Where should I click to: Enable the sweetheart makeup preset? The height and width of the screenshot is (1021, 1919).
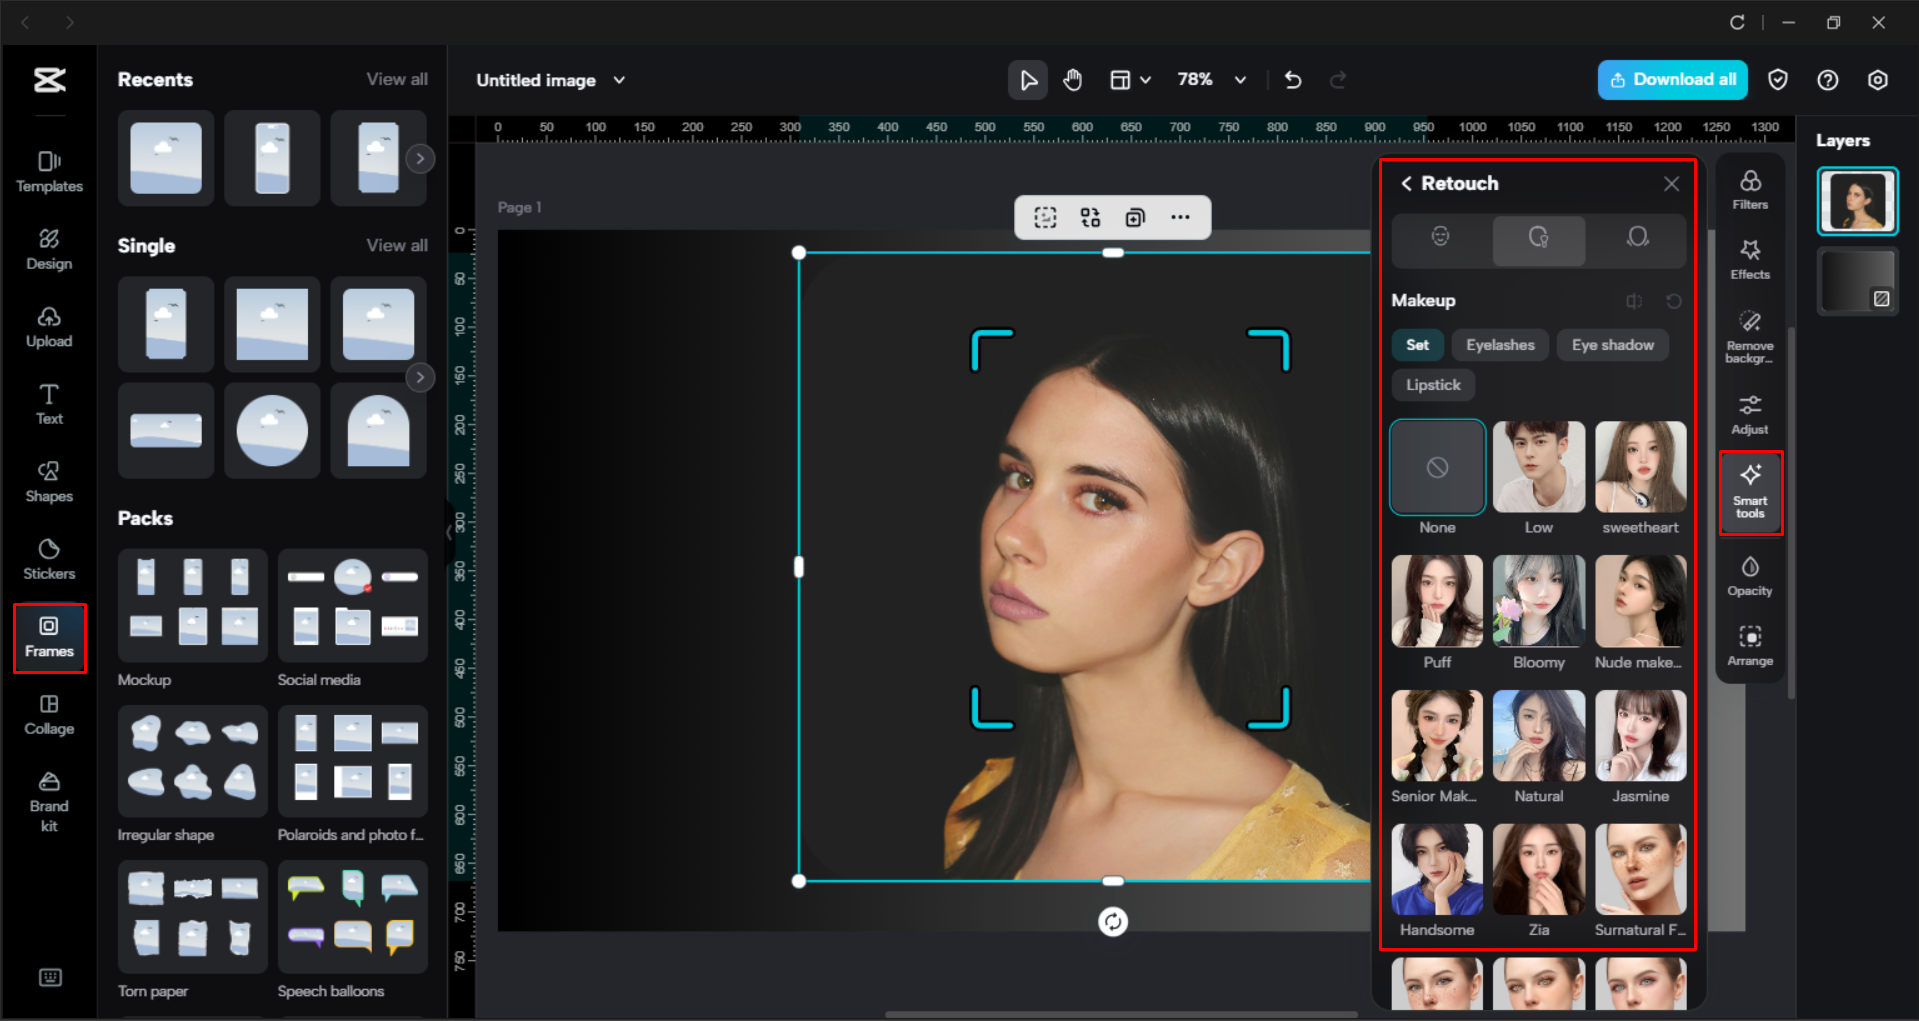[x=1639, y=466]
